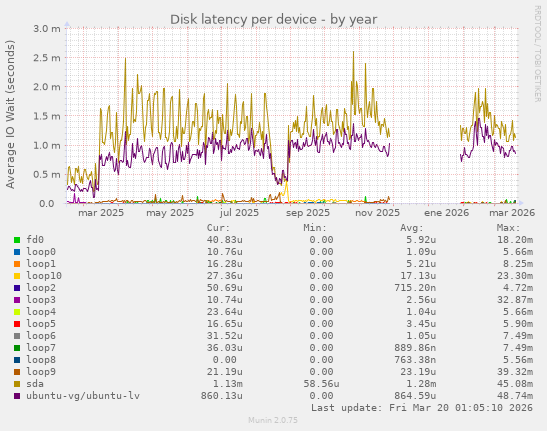Click the 'Min:' column header
The width and height of the screenshot is (547, 431).
315,228
